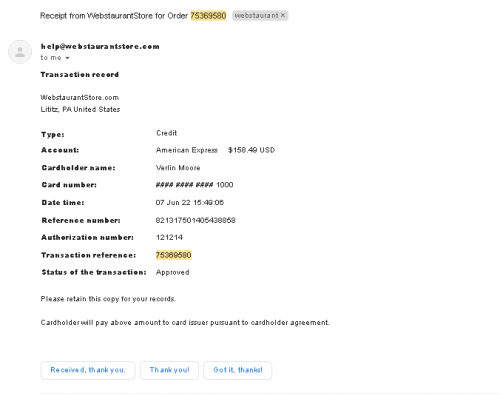Click the WebstaurantStore.com merchant name
The width and height of the screenshot is (500, 396).
tap(80, 97)
